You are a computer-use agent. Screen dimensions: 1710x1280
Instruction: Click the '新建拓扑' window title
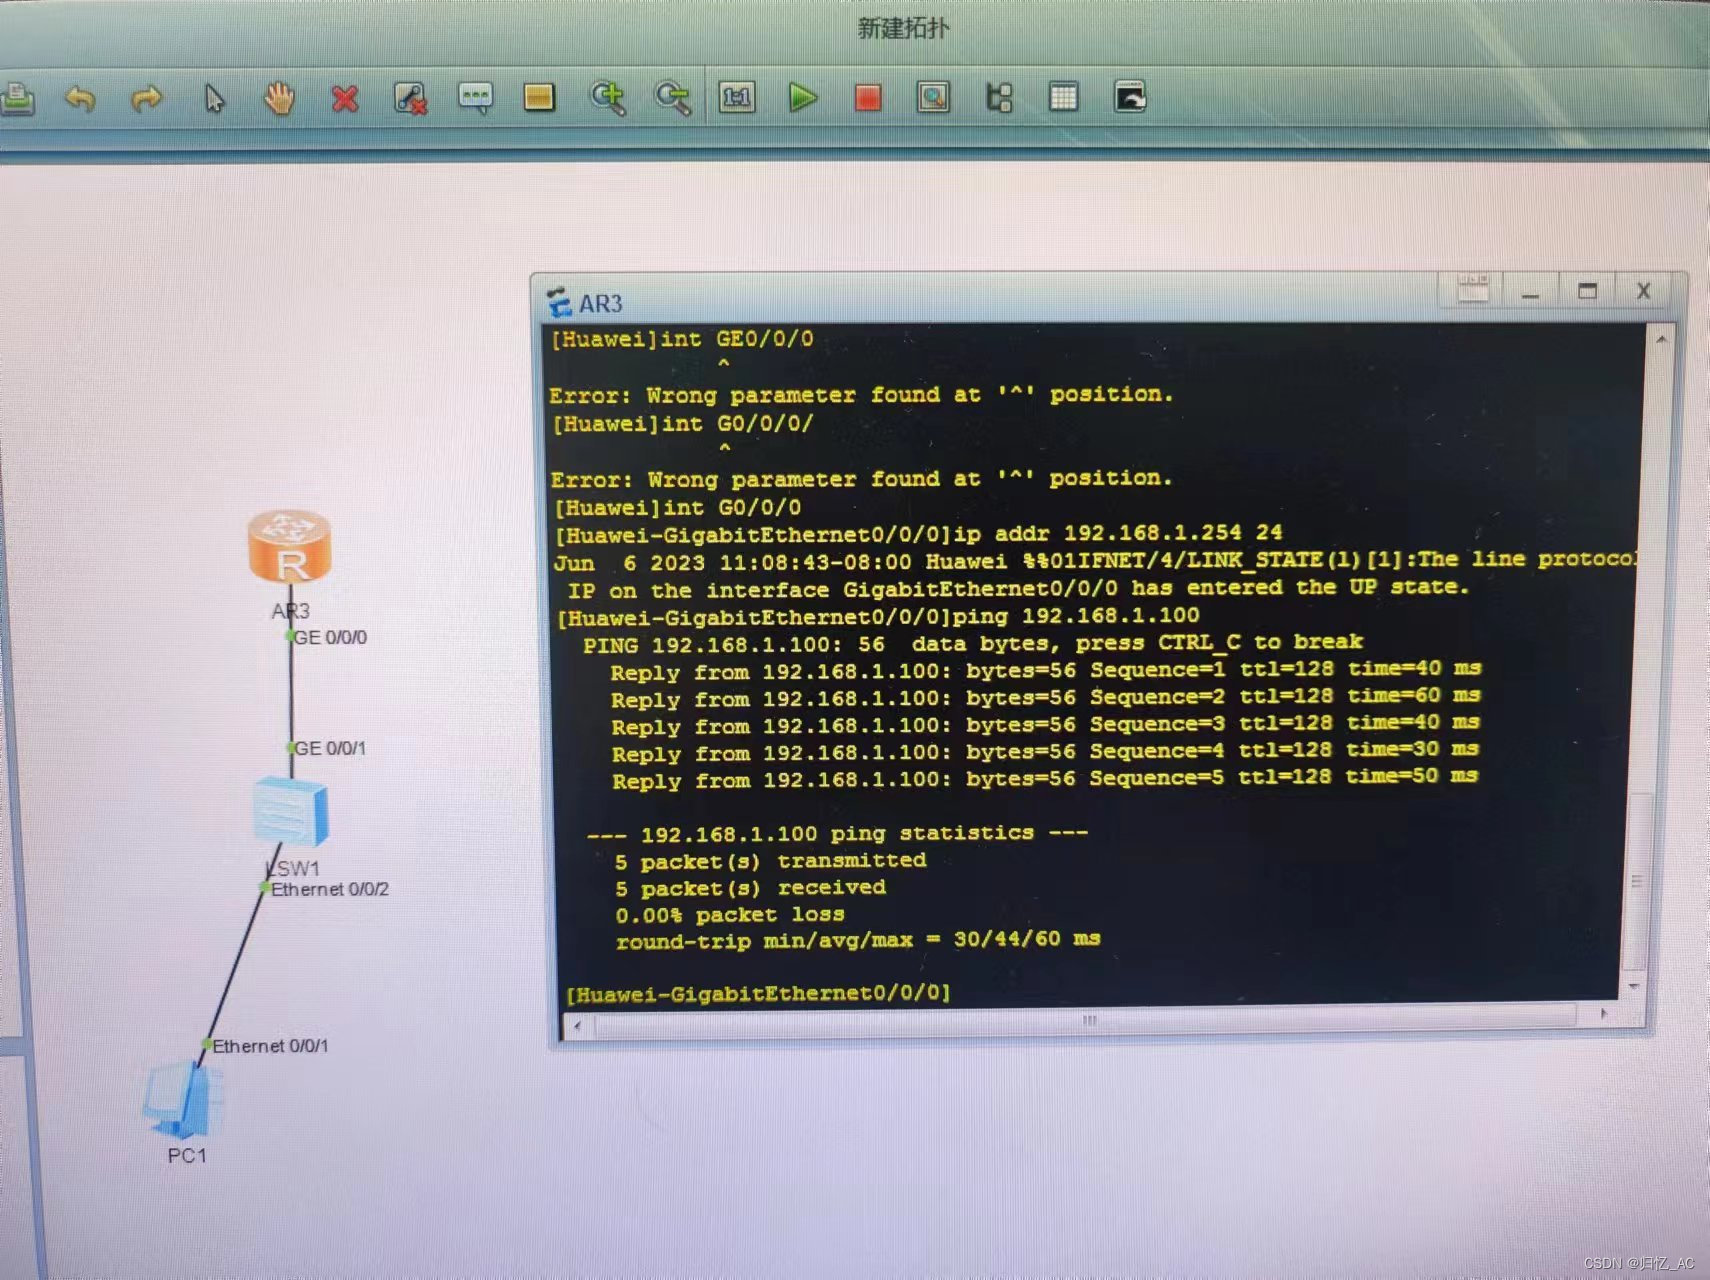tap(903, 28)
